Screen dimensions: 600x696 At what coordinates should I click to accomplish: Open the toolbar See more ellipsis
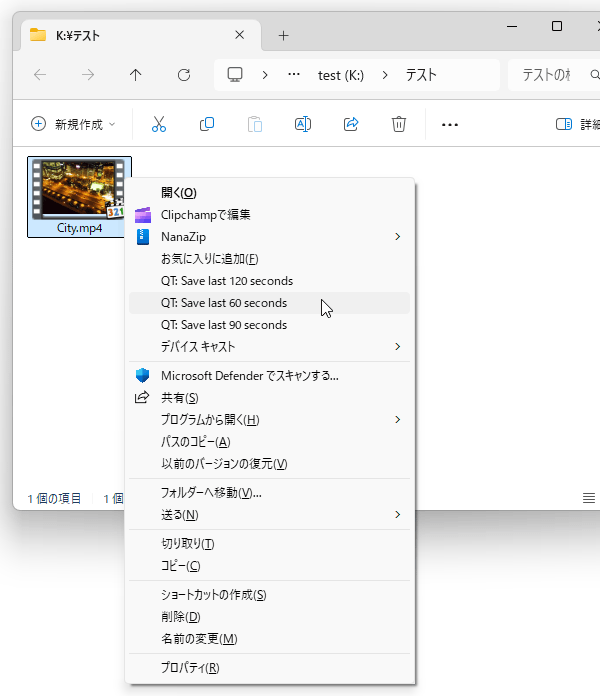pos(450,125)
